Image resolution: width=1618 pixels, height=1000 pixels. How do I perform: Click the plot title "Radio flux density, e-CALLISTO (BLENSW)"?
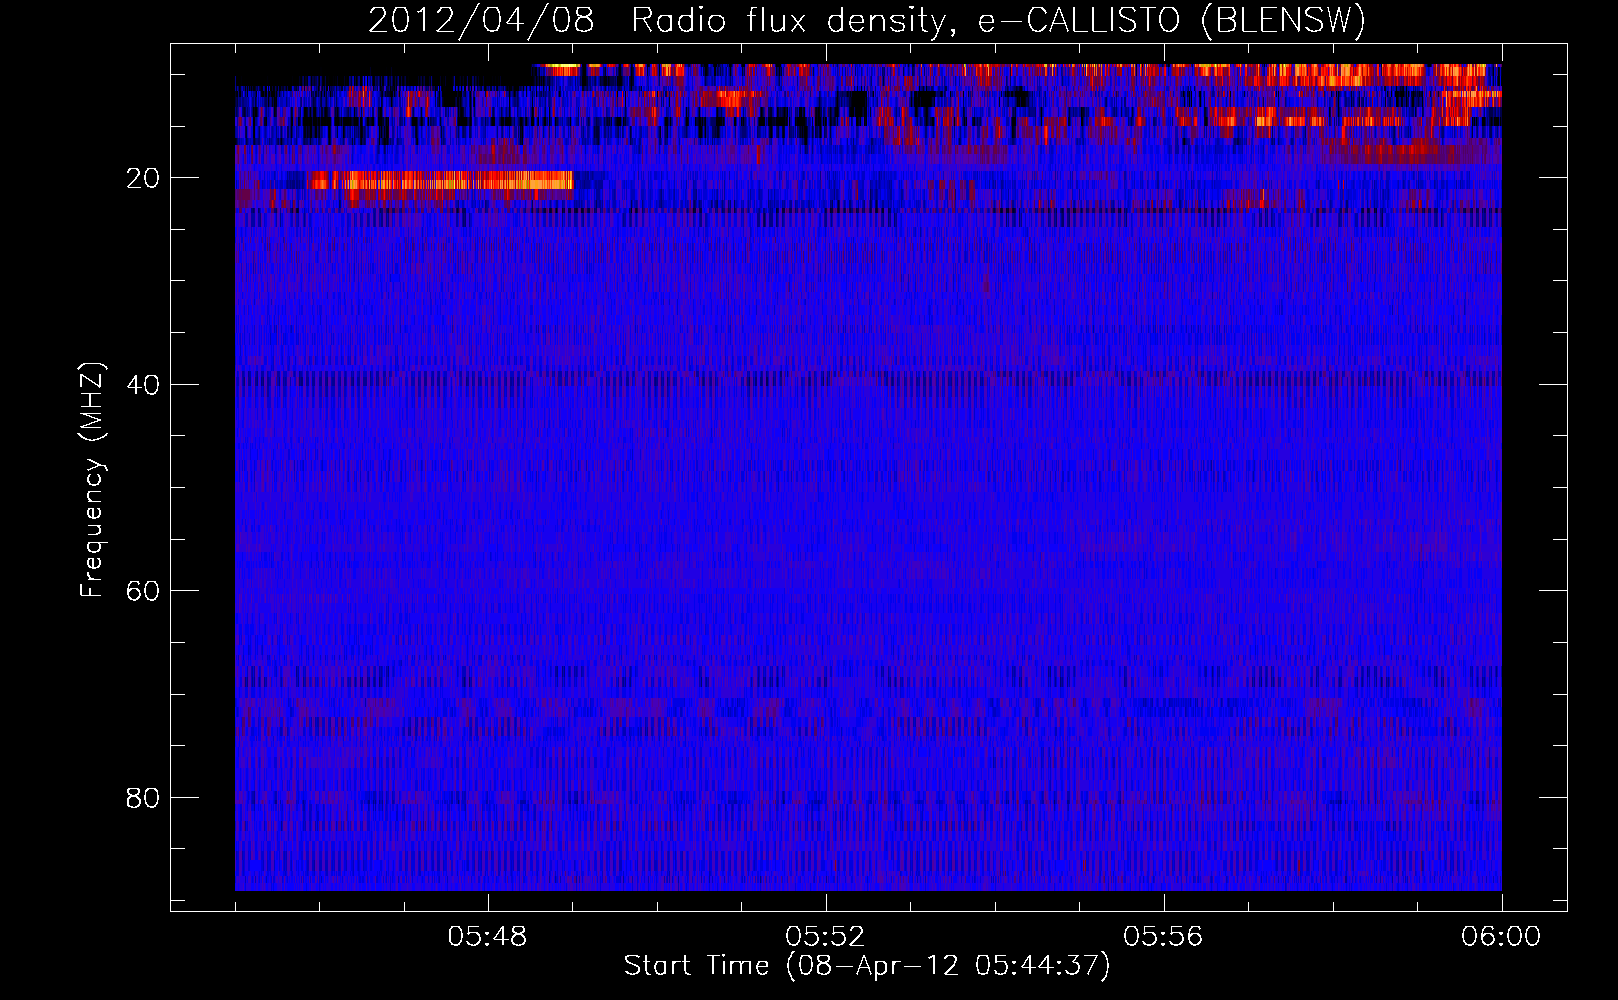998,21
